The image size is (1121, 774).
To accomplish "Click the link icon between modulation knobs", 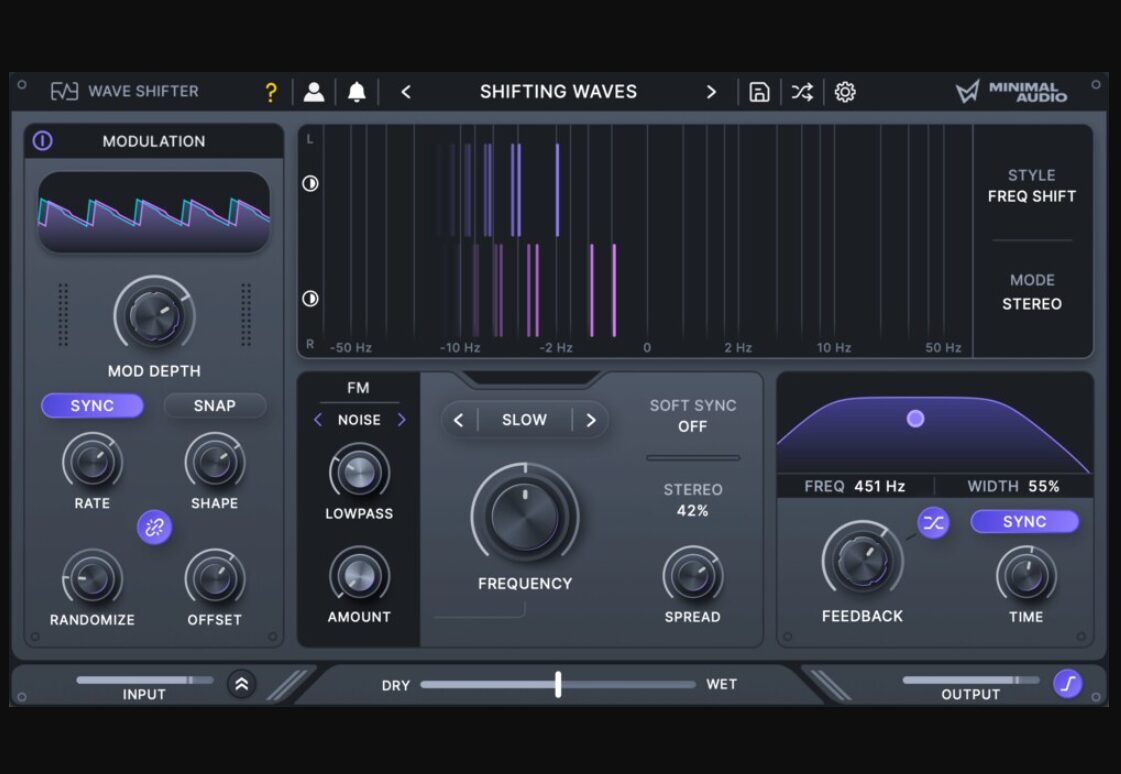I will (x=154, y=527).
